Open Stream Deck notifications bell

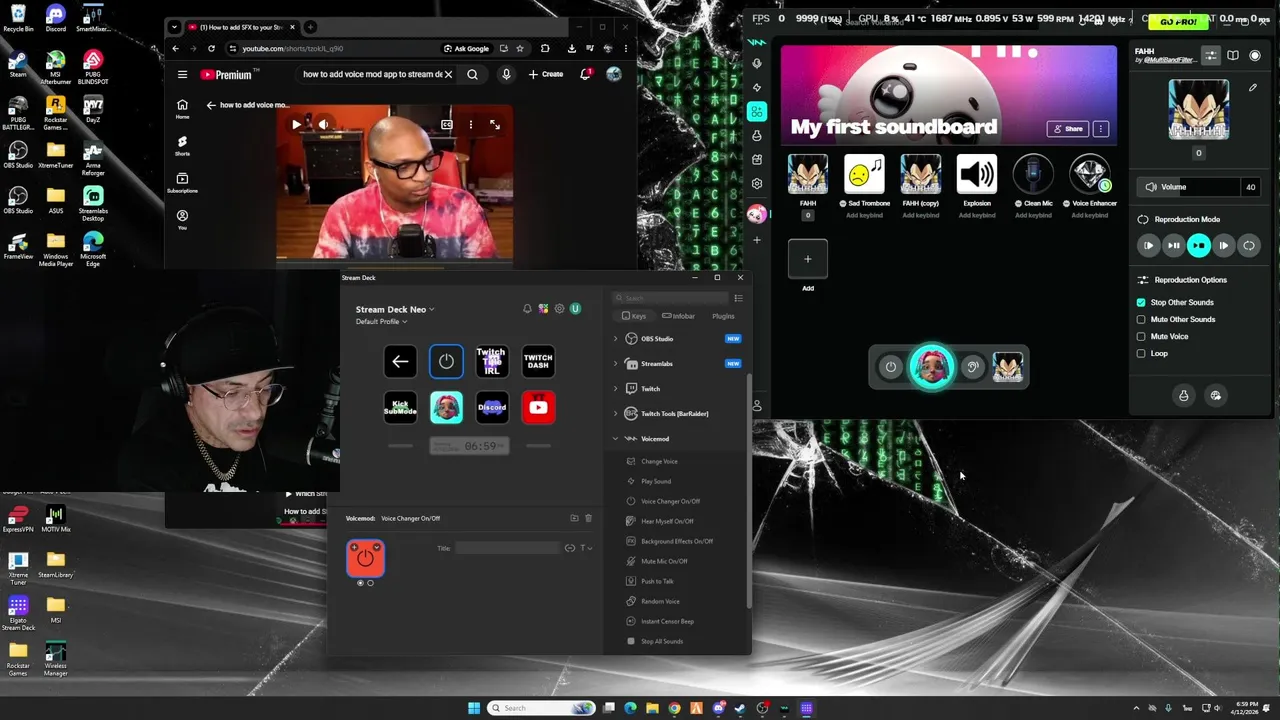pyautogui.click(x=527, y=309)
